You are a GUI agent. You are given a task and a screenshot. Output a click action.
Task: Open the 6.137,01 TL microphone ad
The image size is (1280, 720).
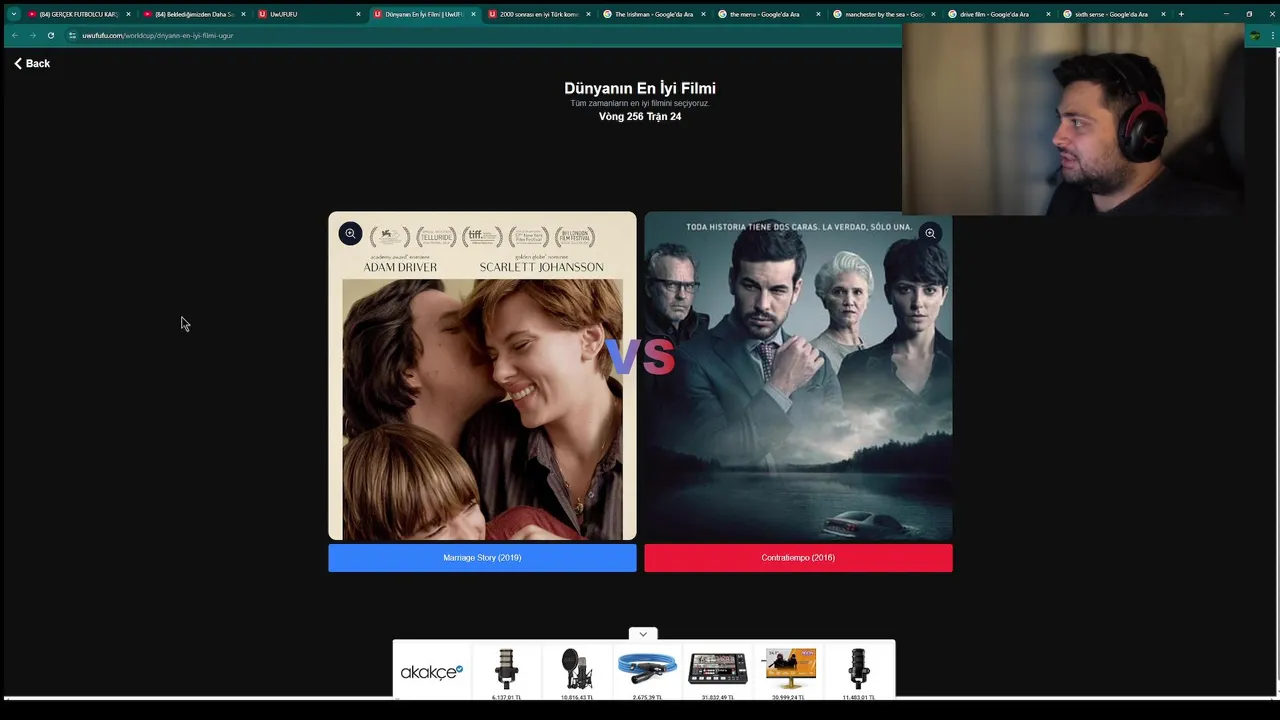pos(506,673)
